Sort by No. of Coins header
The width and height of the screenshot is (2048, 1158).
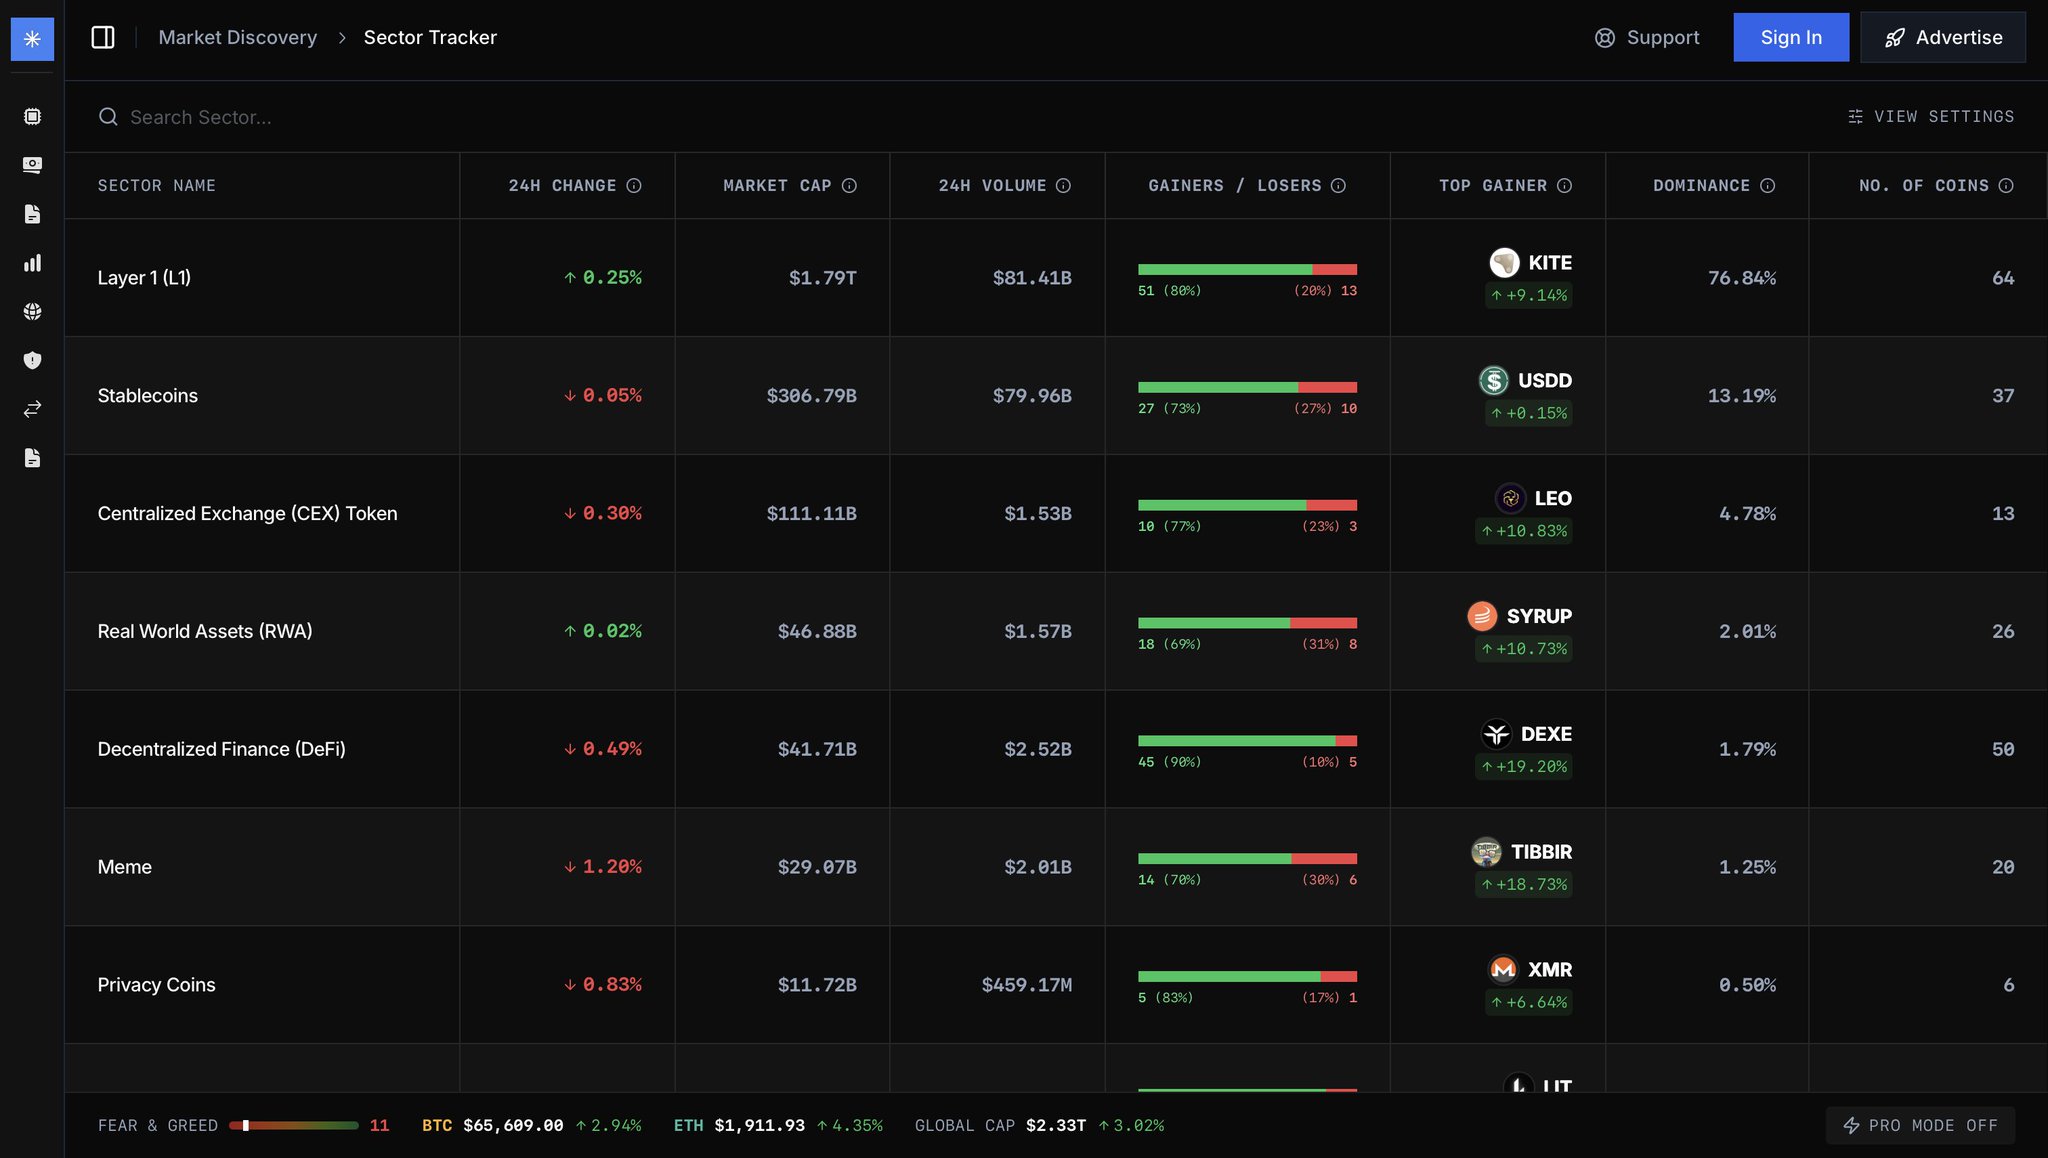coord(1923,186)
